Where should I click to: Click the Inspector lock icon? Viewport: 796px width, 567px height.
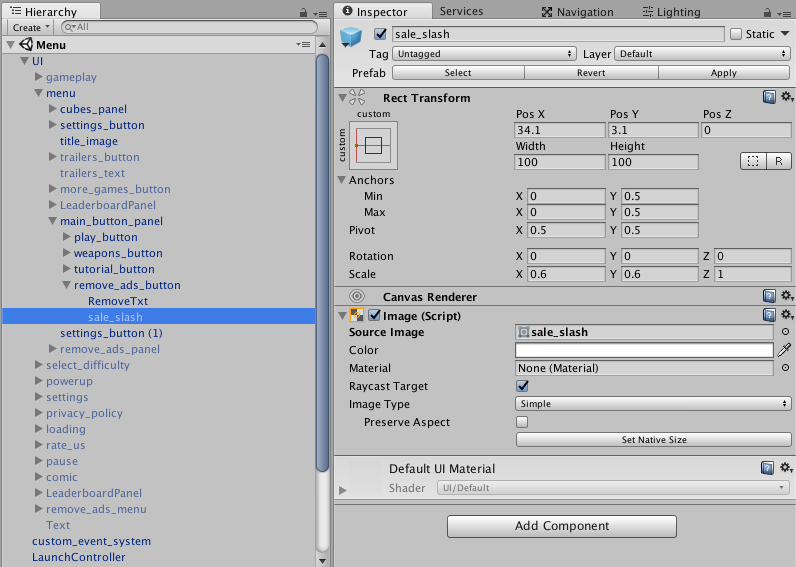[767, 12]
